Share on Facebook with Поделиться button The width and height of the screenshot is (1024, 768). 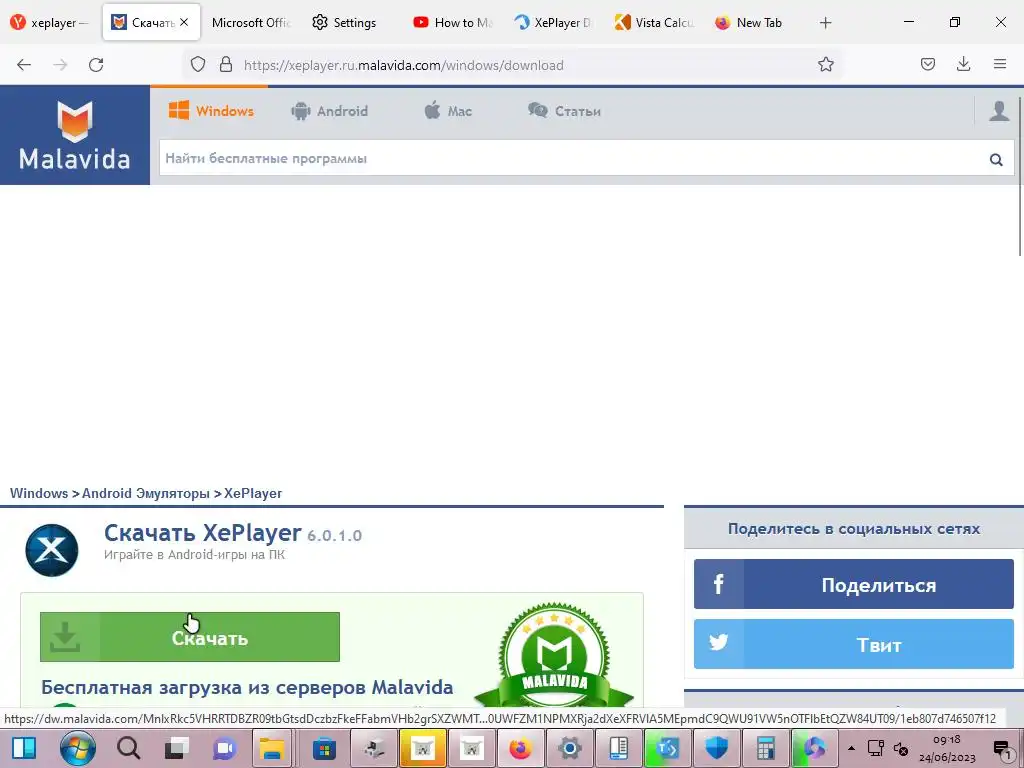coord(854,584)
